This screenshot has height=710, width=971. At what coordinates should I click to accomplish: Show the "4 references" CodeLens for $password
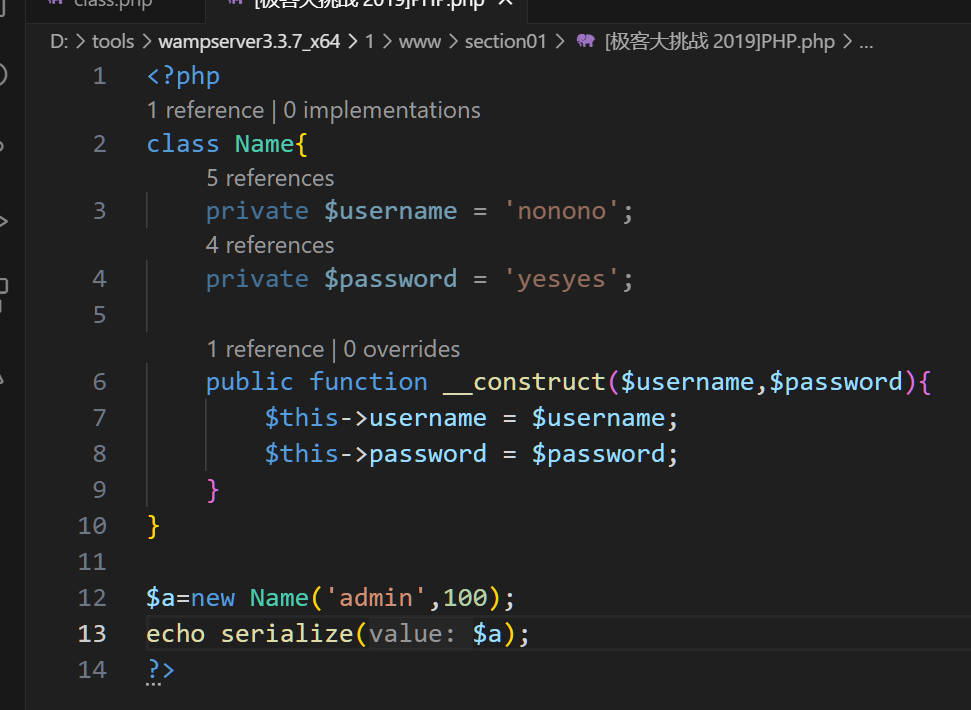(x=270, y=245)
